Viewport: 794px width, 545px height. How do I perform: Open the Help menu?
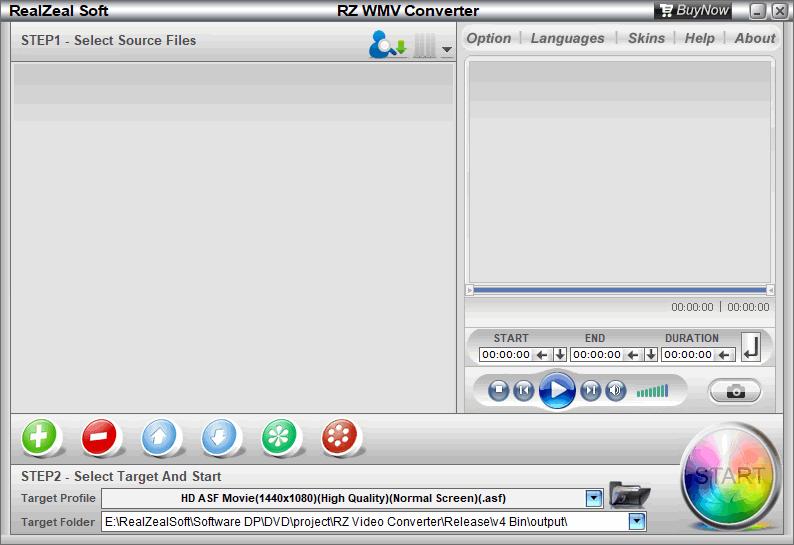699,38
